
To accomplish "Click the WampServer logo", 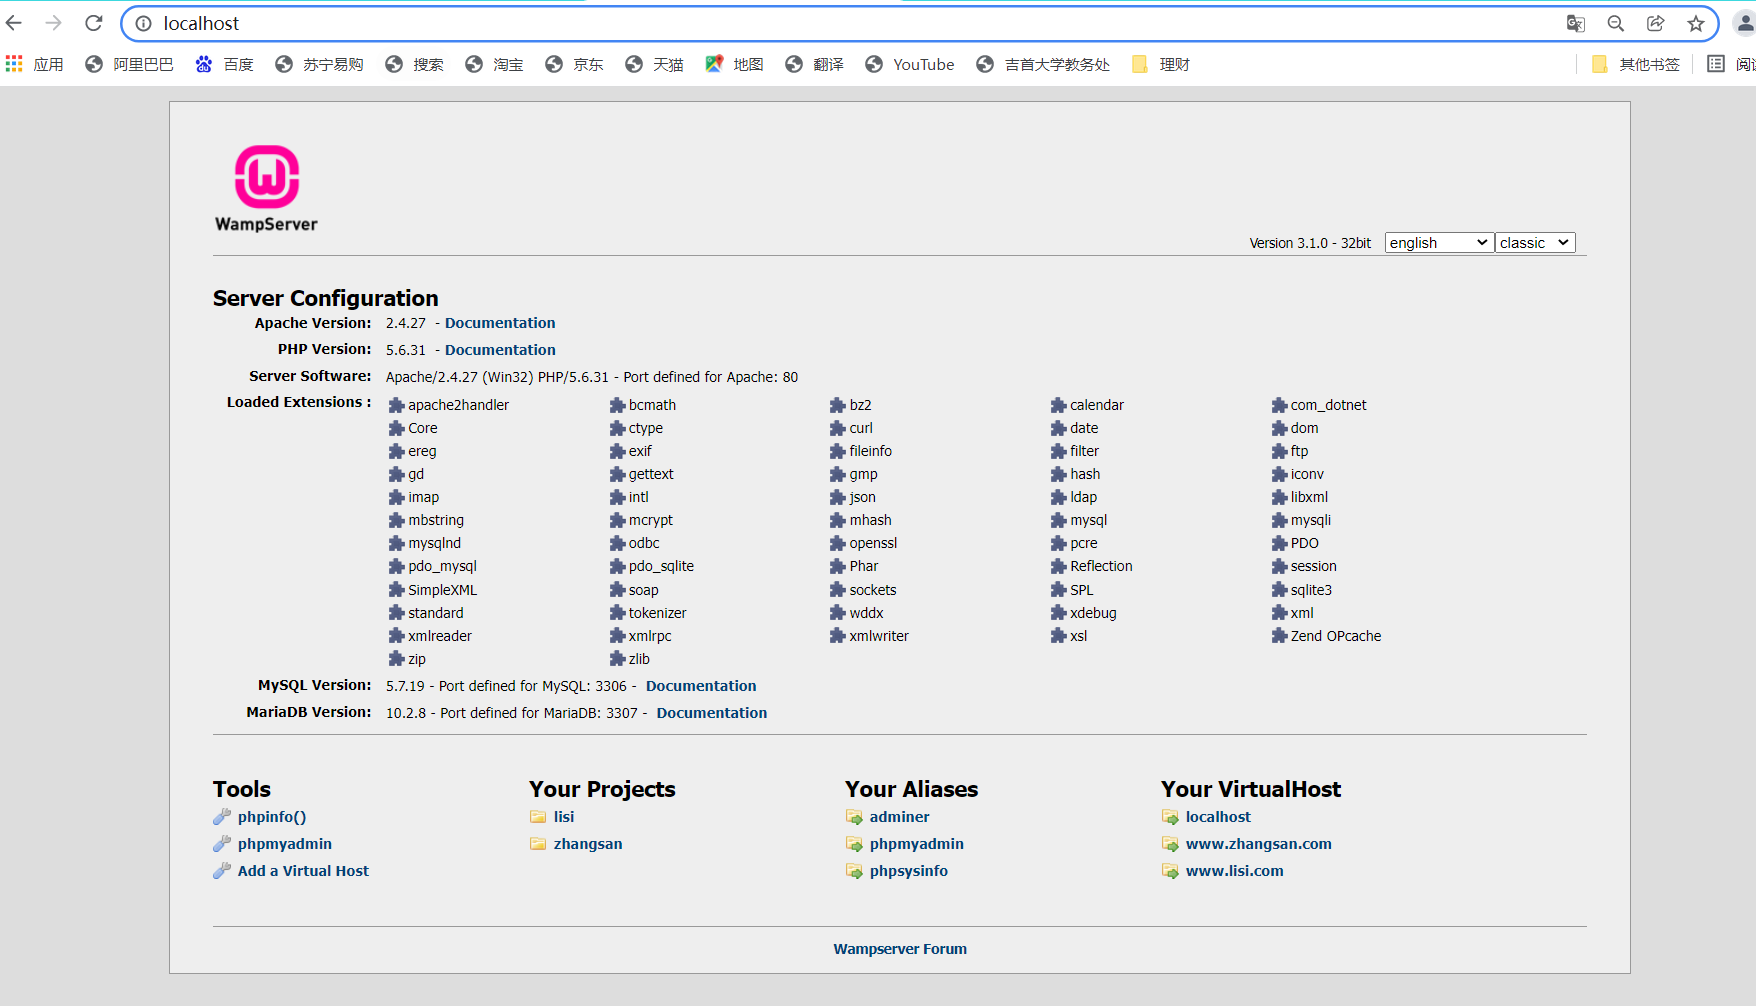I will pos(267,189).
